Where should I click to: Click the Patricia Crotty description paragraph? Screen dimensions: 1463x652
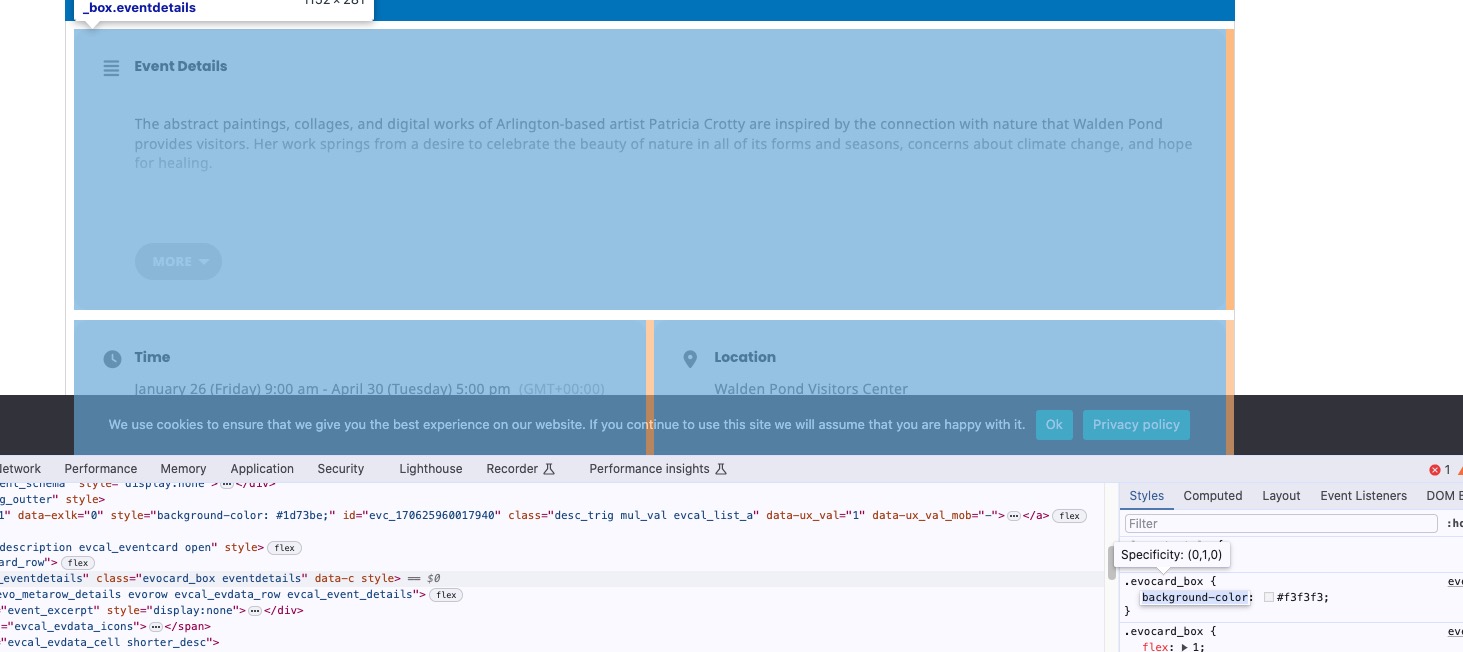pos(664,144)
